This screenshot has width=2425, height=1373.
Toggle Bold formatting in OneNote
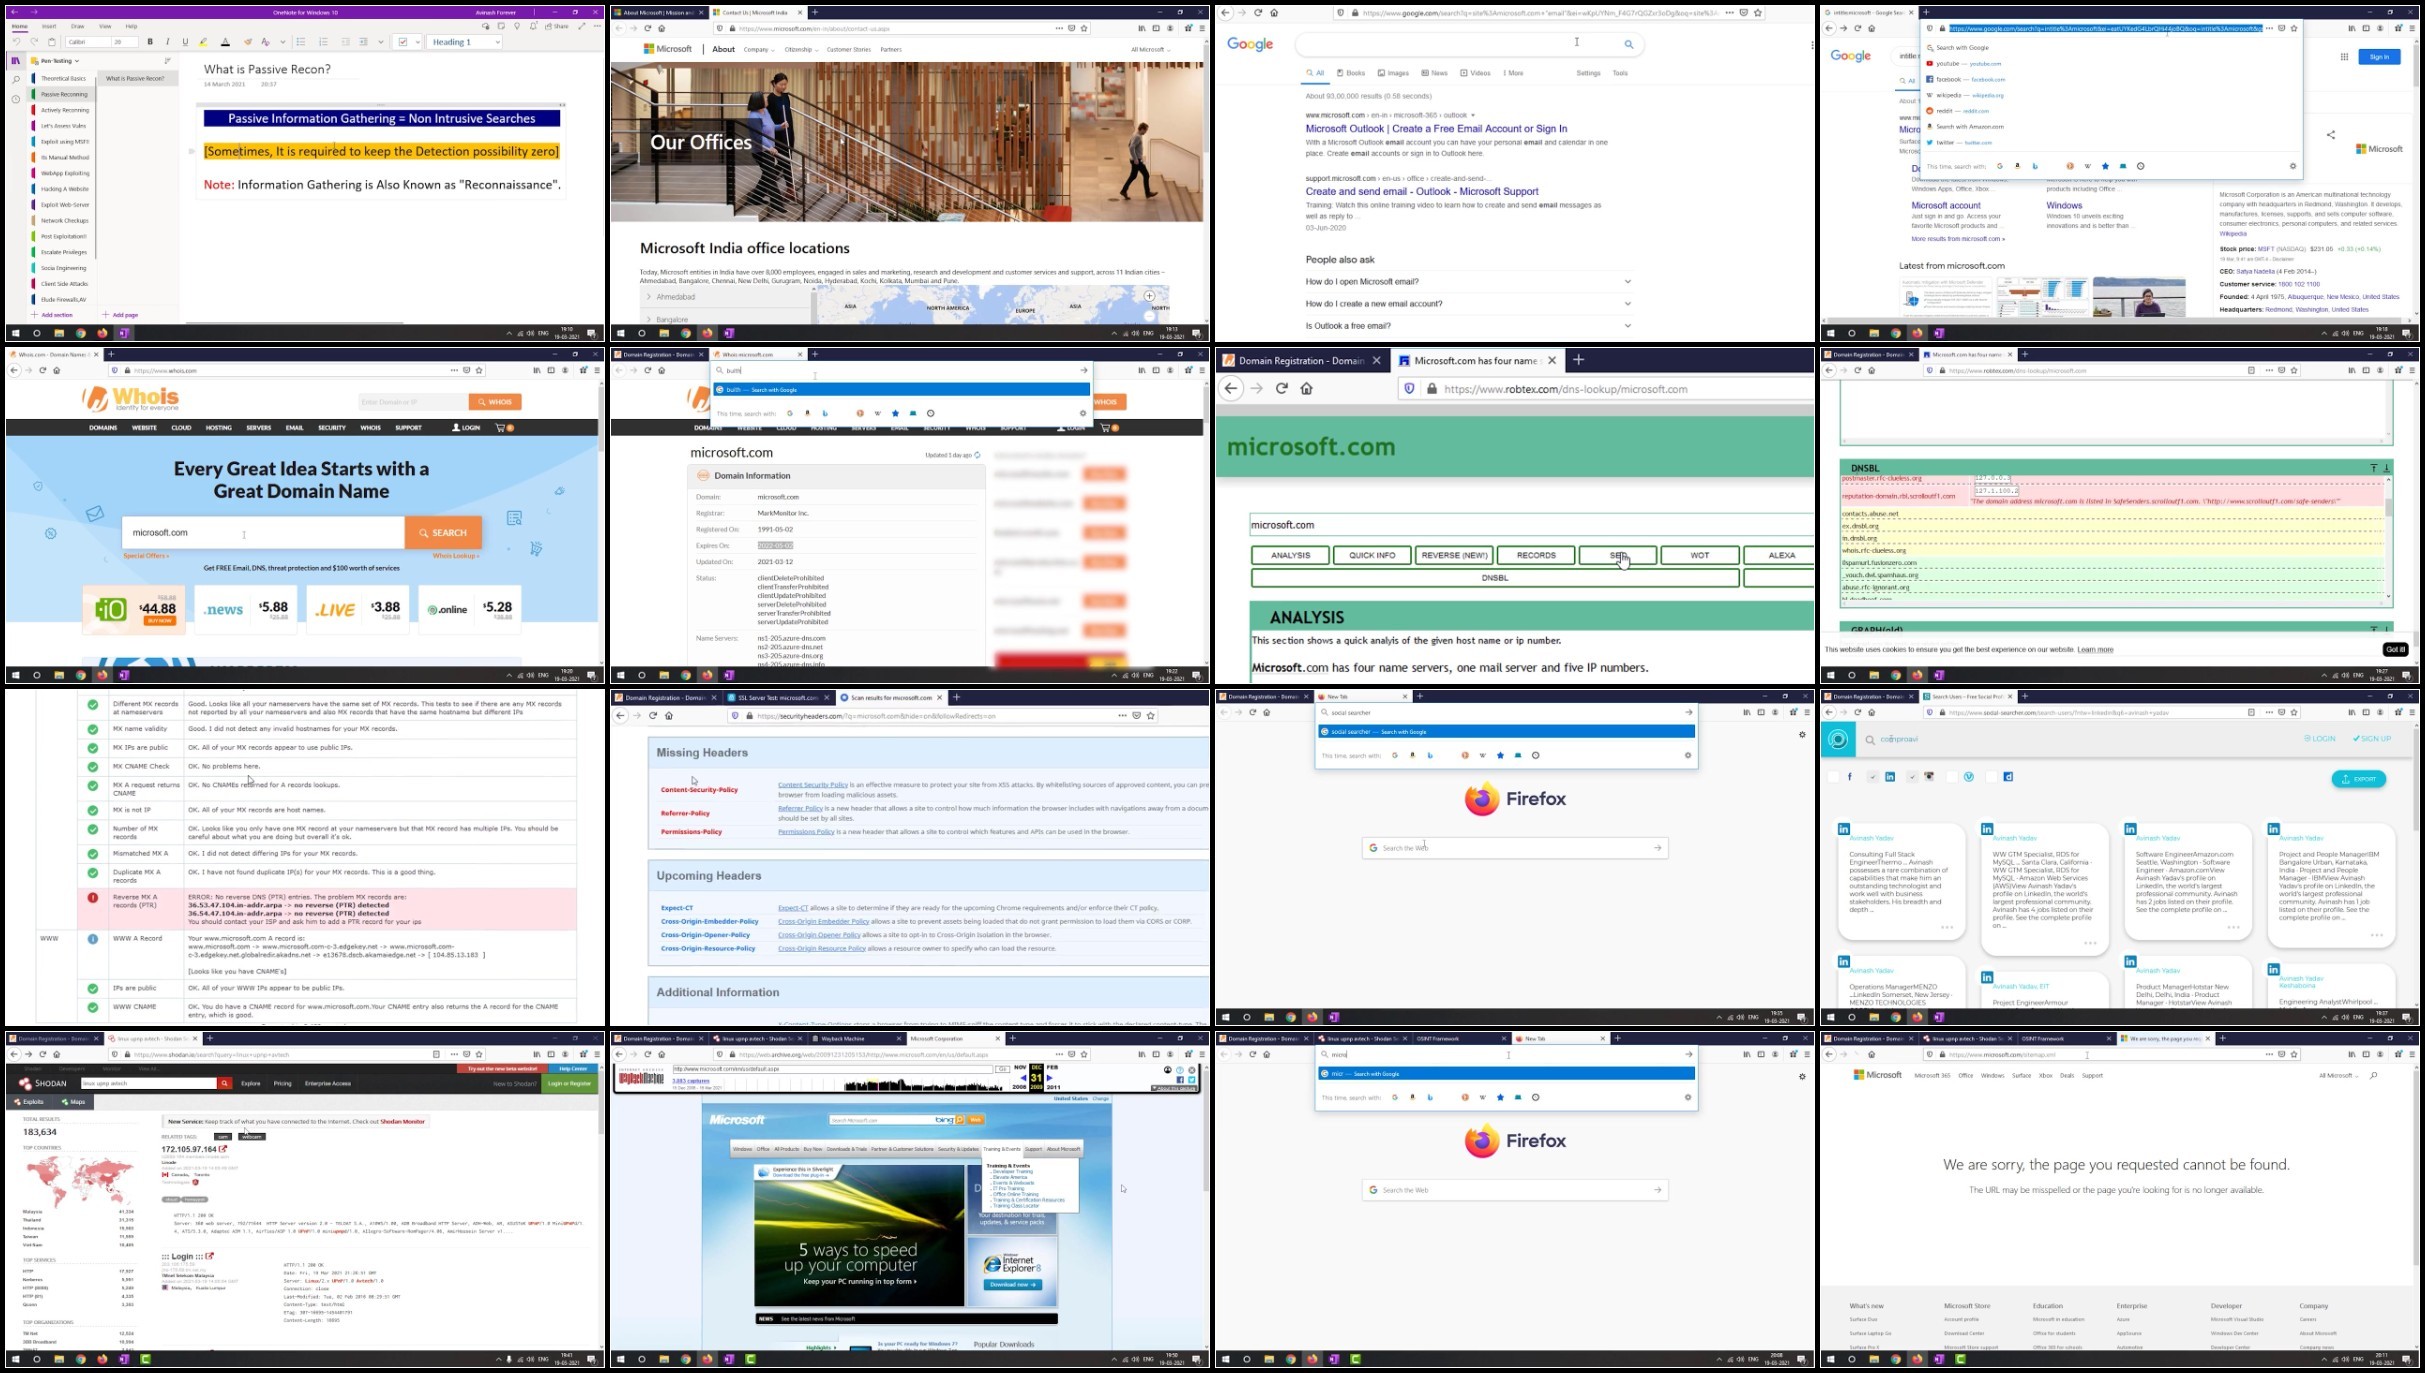(x=150, y=42)
